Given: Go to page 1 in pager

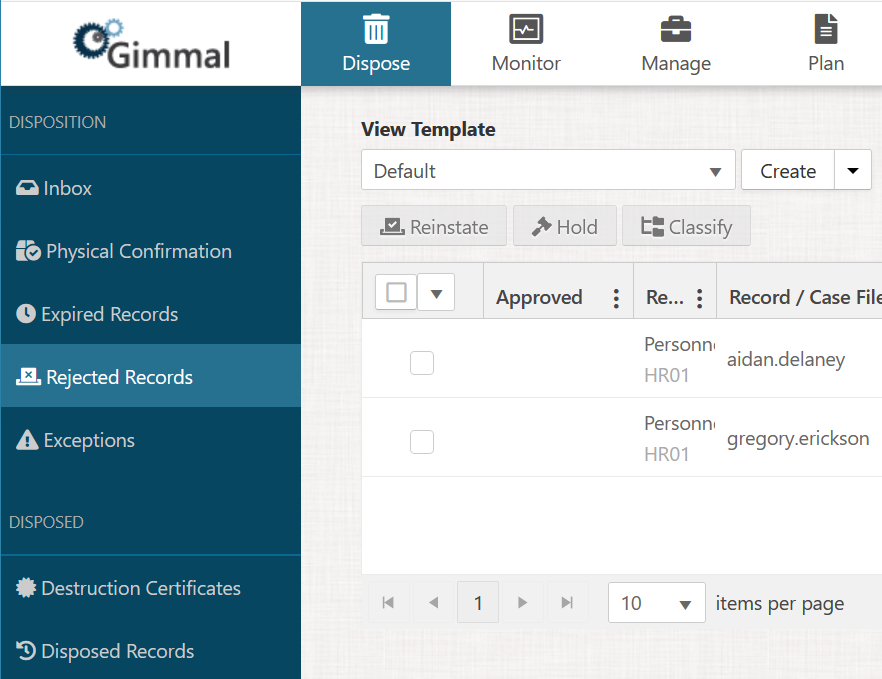Looking at the screenshot, I should point(478,603).
